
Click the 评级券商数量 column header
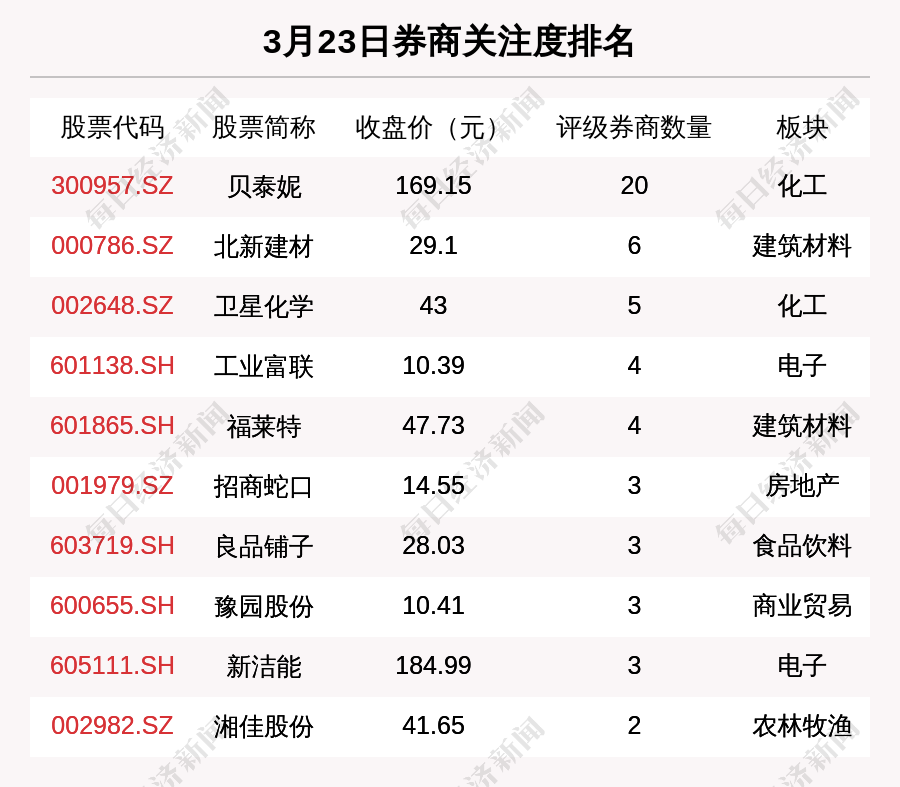(634, 128)
